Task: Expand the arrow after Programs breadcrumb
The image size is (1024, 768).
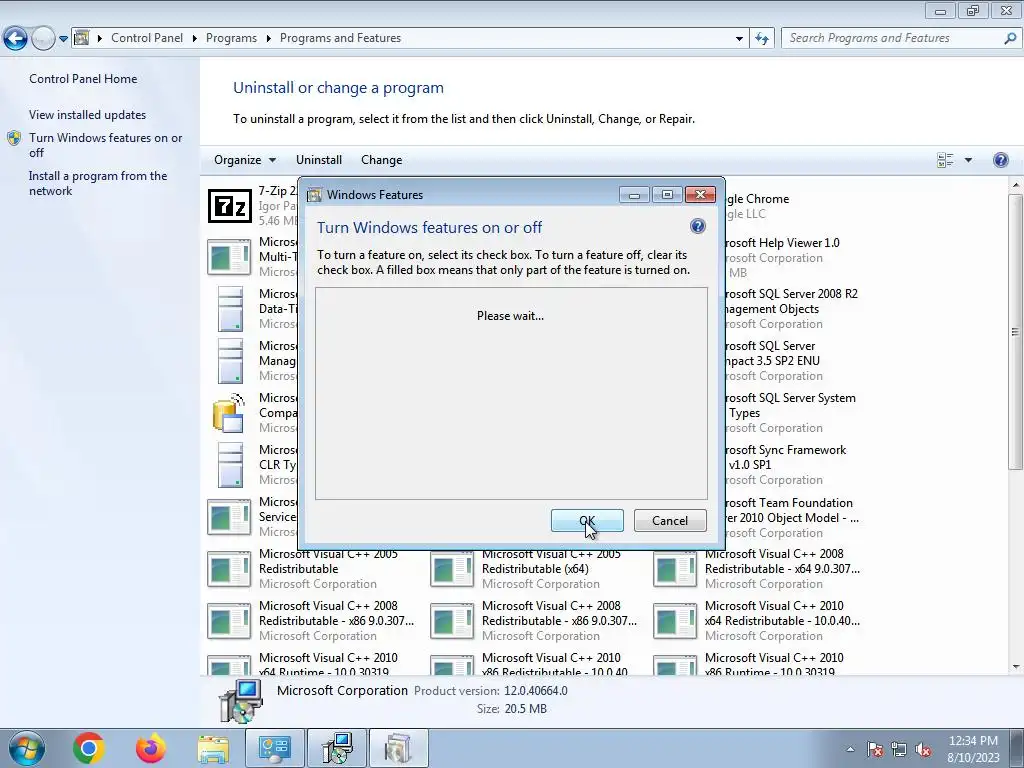Action: 268,39
